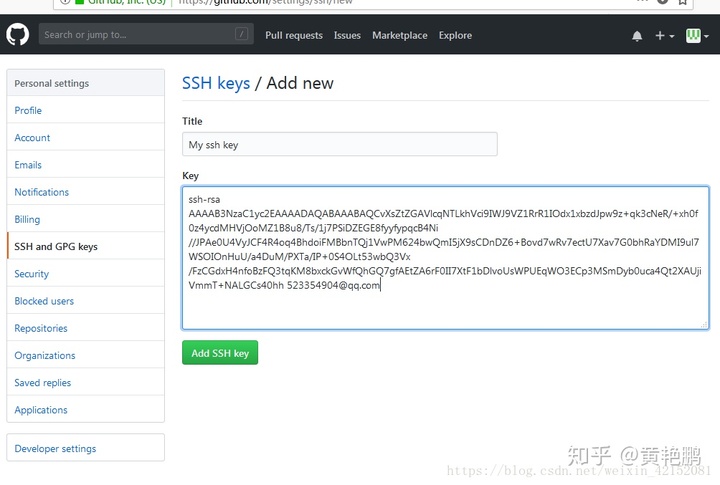Open Applications settings

tap(85, 409)
